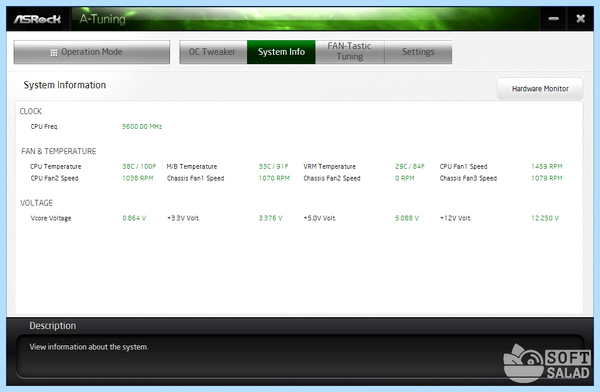Click the Hardware Monitor button
This screenshot has height=392, width=600.
(x=540, y=88)
